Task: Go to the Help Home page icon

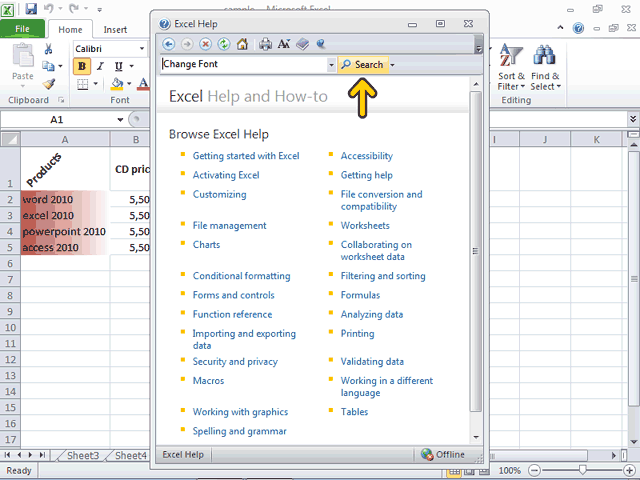Action: pyautogui.click(x=242, y=44)
